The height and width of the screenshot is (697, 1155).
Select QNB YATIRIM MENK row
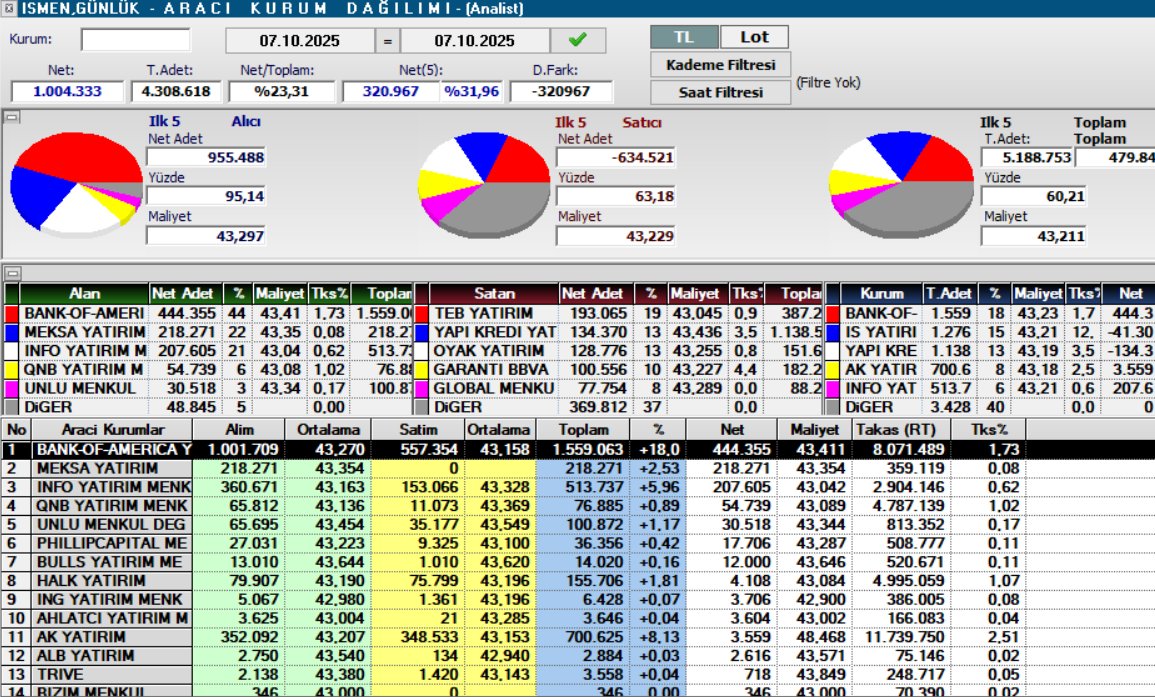point(578,505)
